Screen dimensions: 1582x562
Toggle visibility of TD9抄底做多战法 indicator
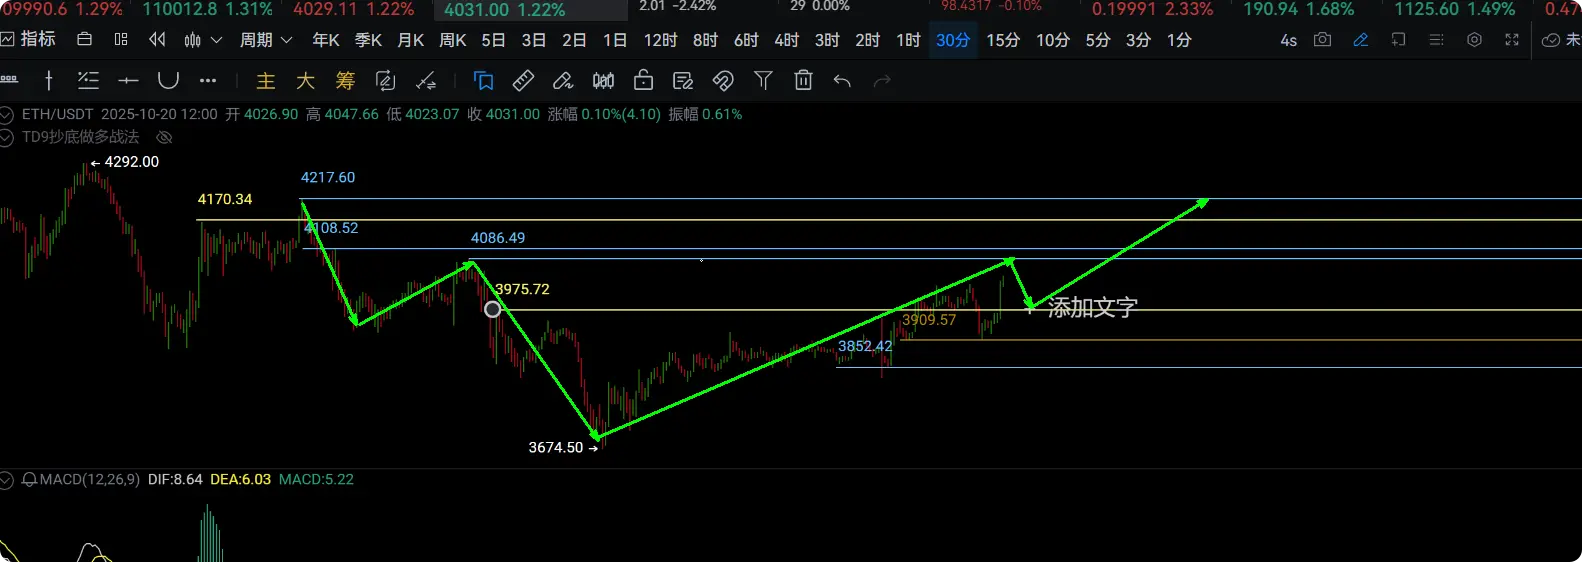tap(165, 137)
